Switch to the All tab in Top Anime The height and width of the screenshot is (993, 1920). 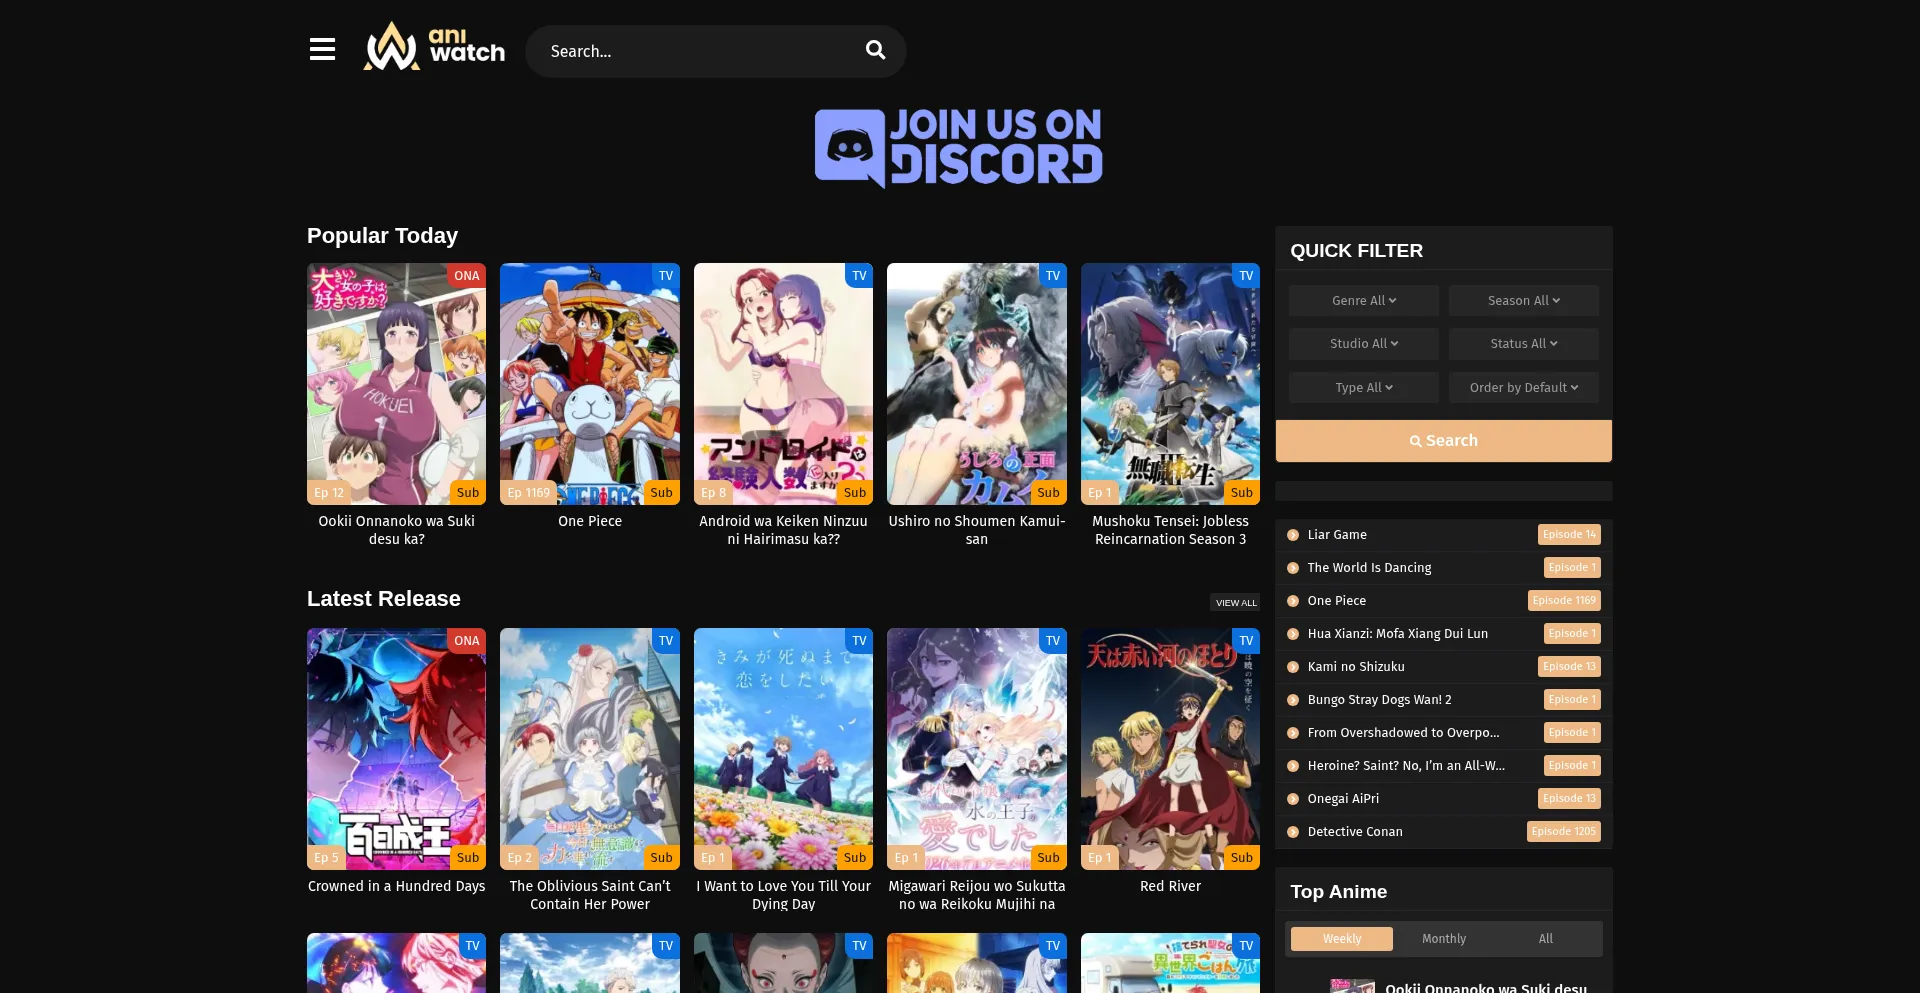point(1546,939)
